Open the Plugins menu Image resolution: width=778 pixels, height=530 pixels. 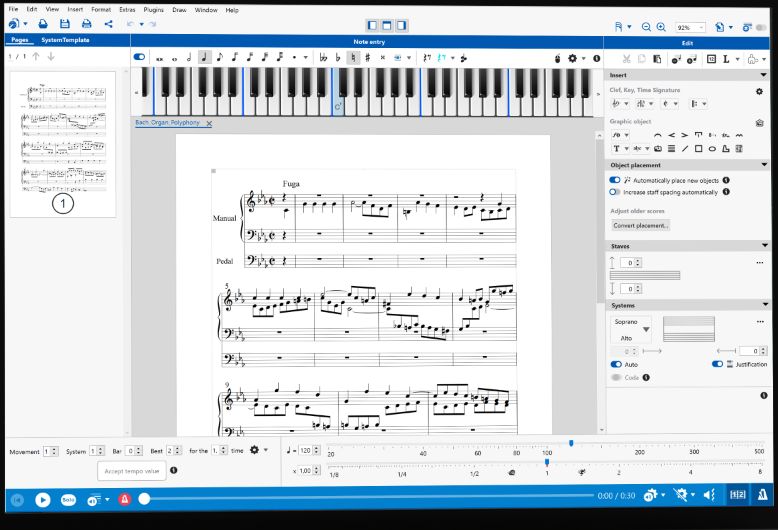point(153,10)
